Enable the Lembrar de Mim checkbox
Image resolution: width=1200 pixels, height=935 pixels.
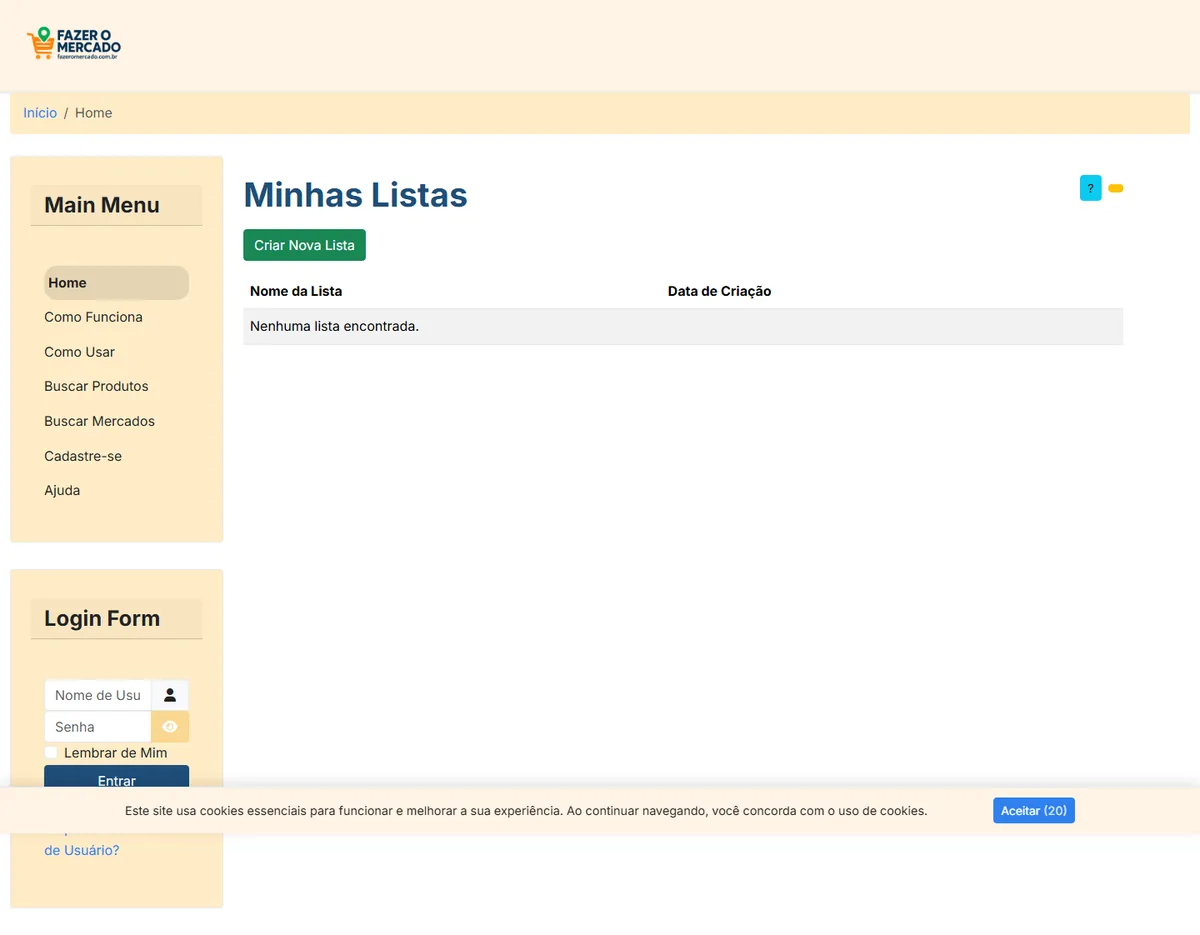pyautogui.click(x=51, y=753)
